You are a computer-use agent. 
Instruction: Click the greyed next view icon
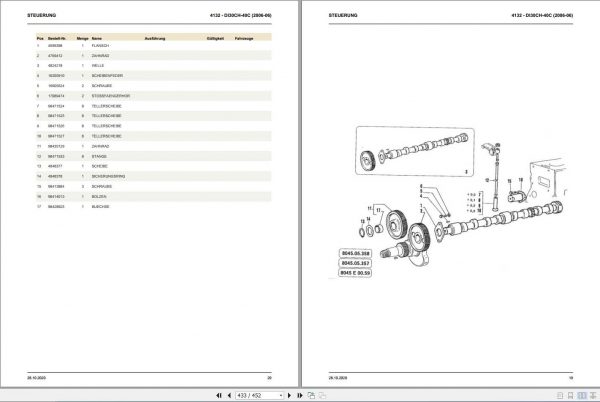(323, 395)
